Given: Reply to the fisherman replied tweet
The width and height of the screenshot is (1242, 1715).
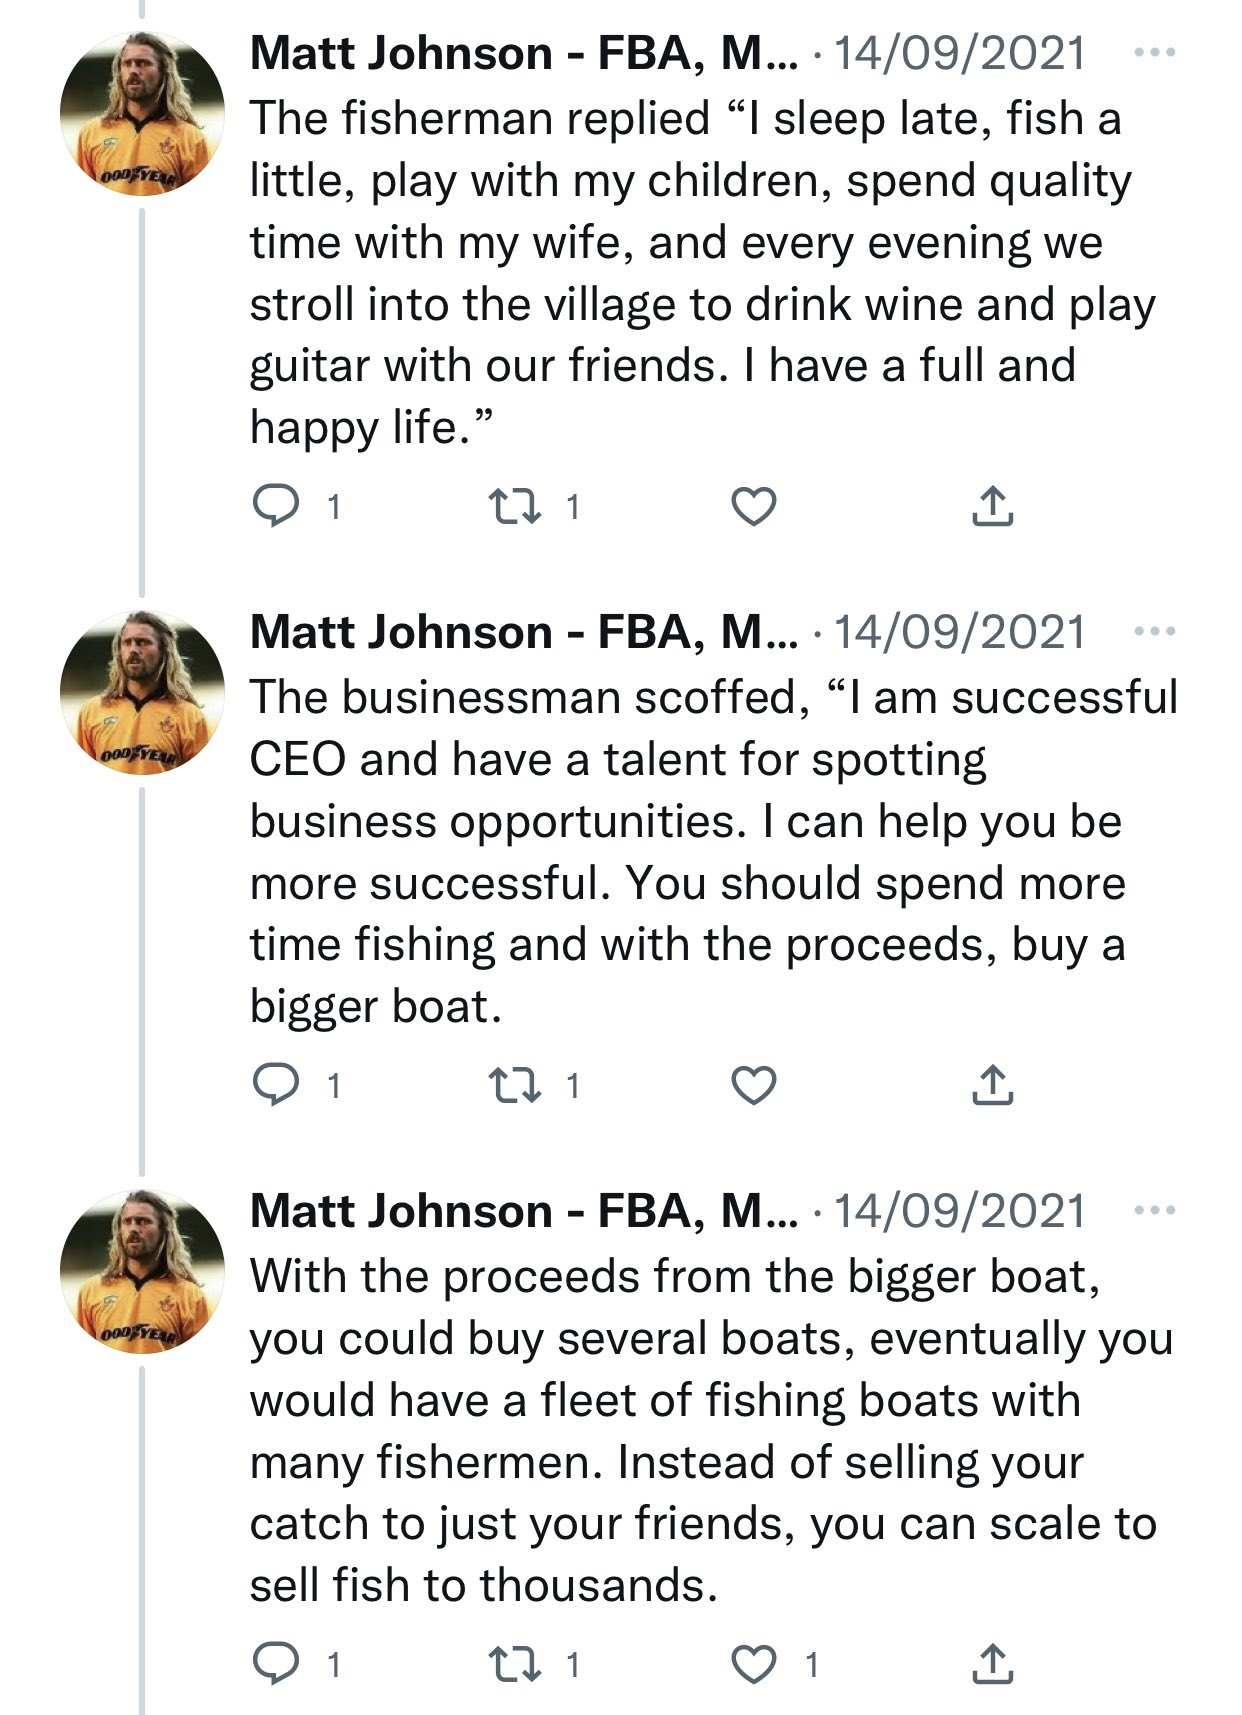Looking at the screenshot, I should pos(274,506).
